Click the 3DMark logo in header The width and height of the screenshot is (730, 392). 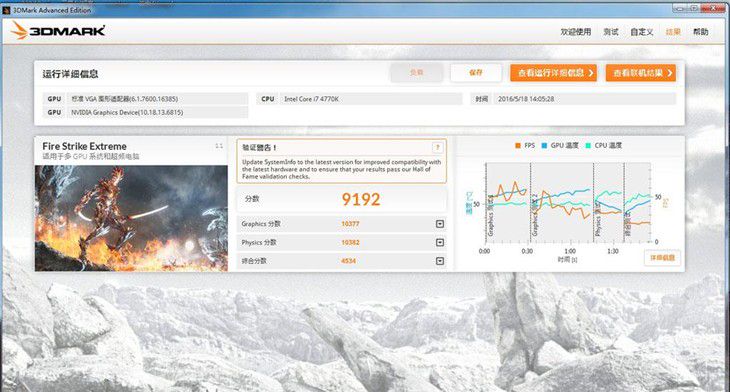59,31
